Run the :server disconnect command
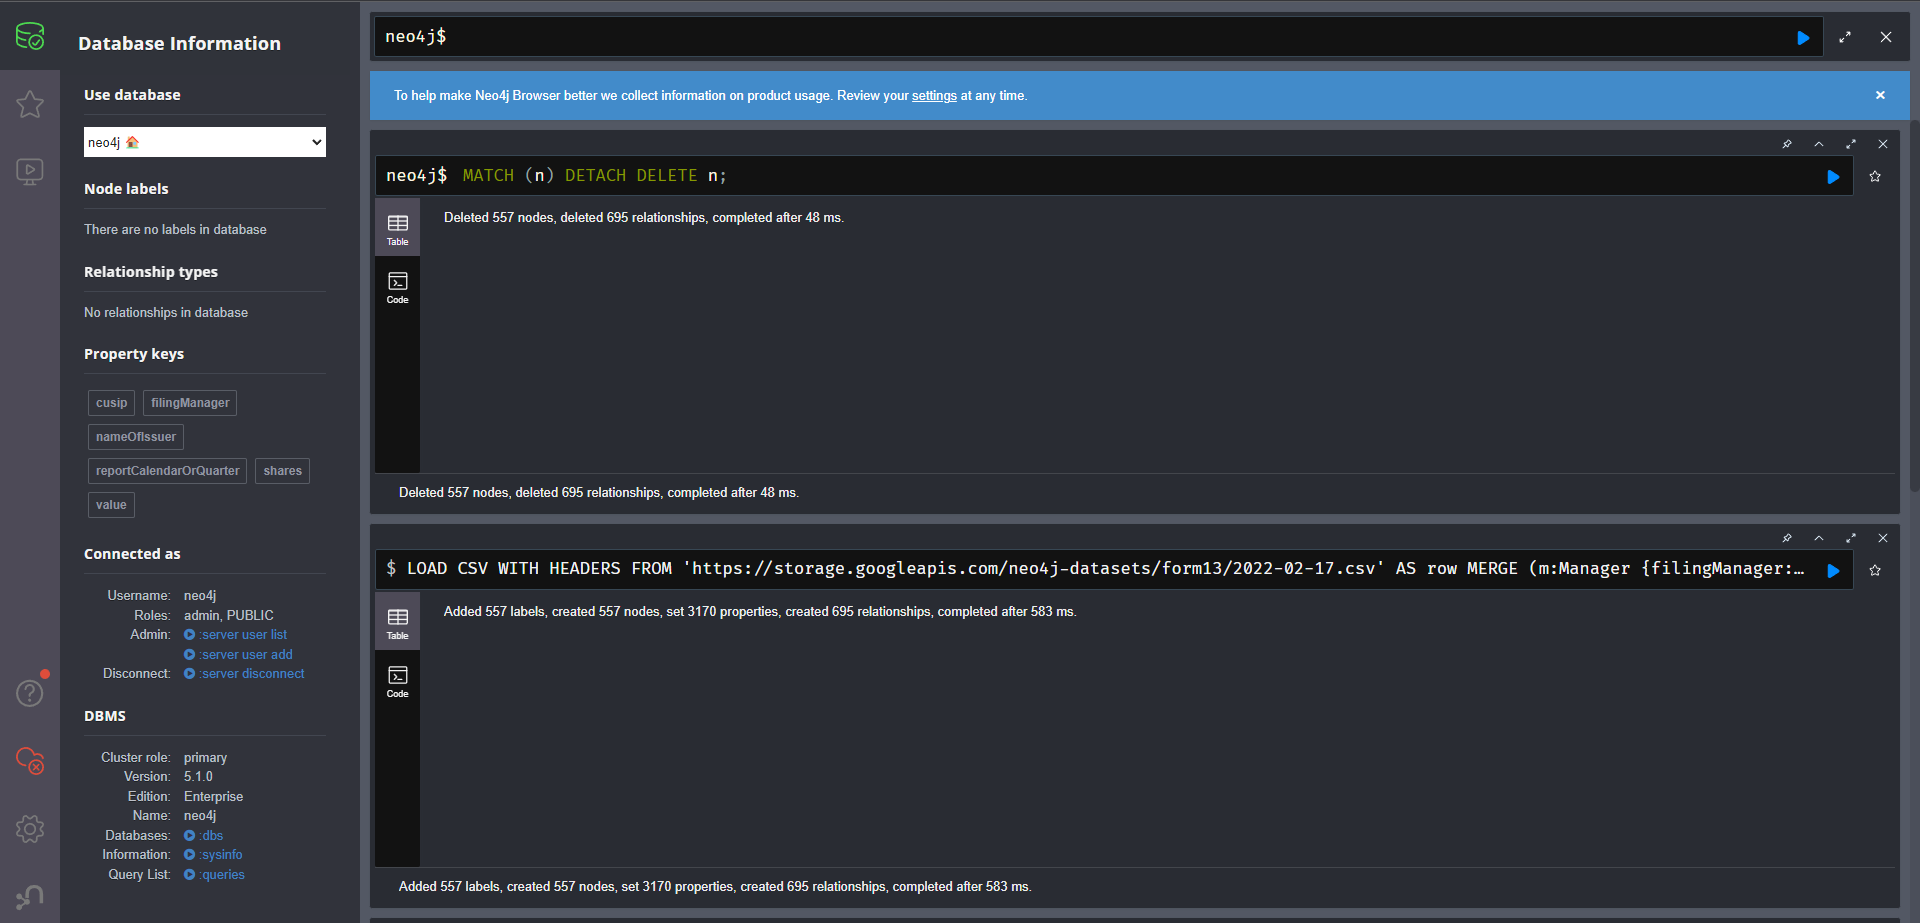This screenshot has width=1920, height=923. click(x=244, y=674)
